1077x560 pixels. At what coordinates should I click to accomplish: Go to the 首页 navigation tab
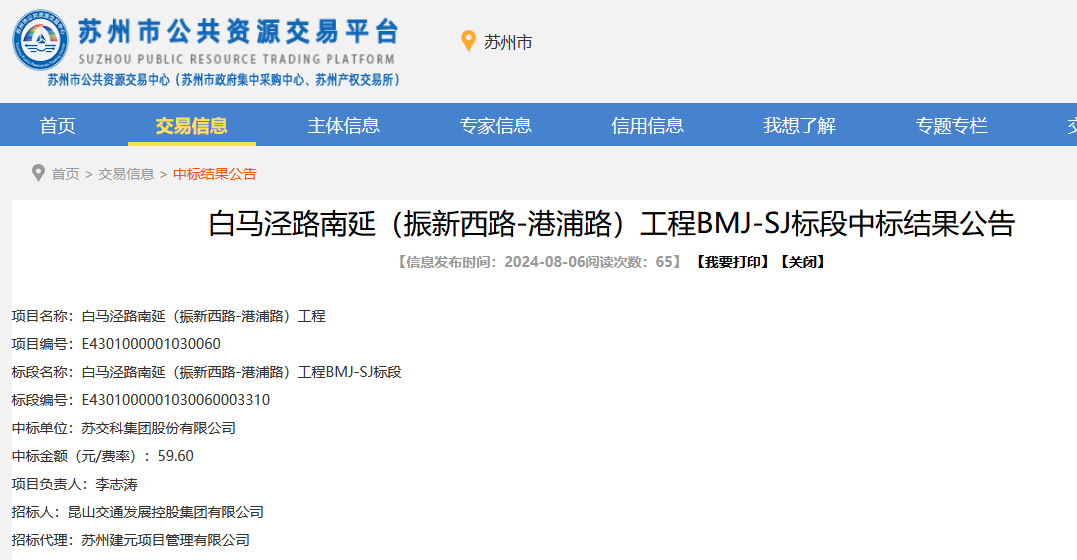tap(57, 126)
